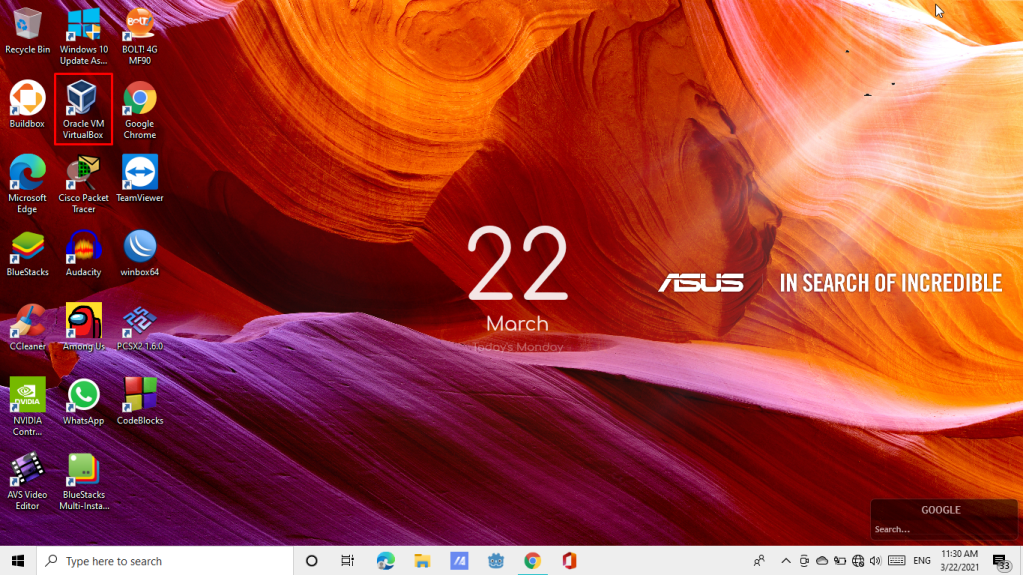The height and width of the screenshot is (575, 1023).
Task: Click the taskbar search box
Action: pyautogui.click(x=165, y=561)
